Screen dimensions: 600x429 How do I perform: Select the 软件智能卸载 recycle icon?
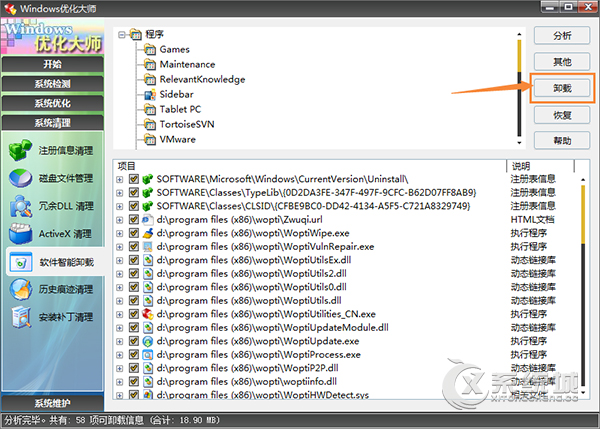tap(21, 262)
